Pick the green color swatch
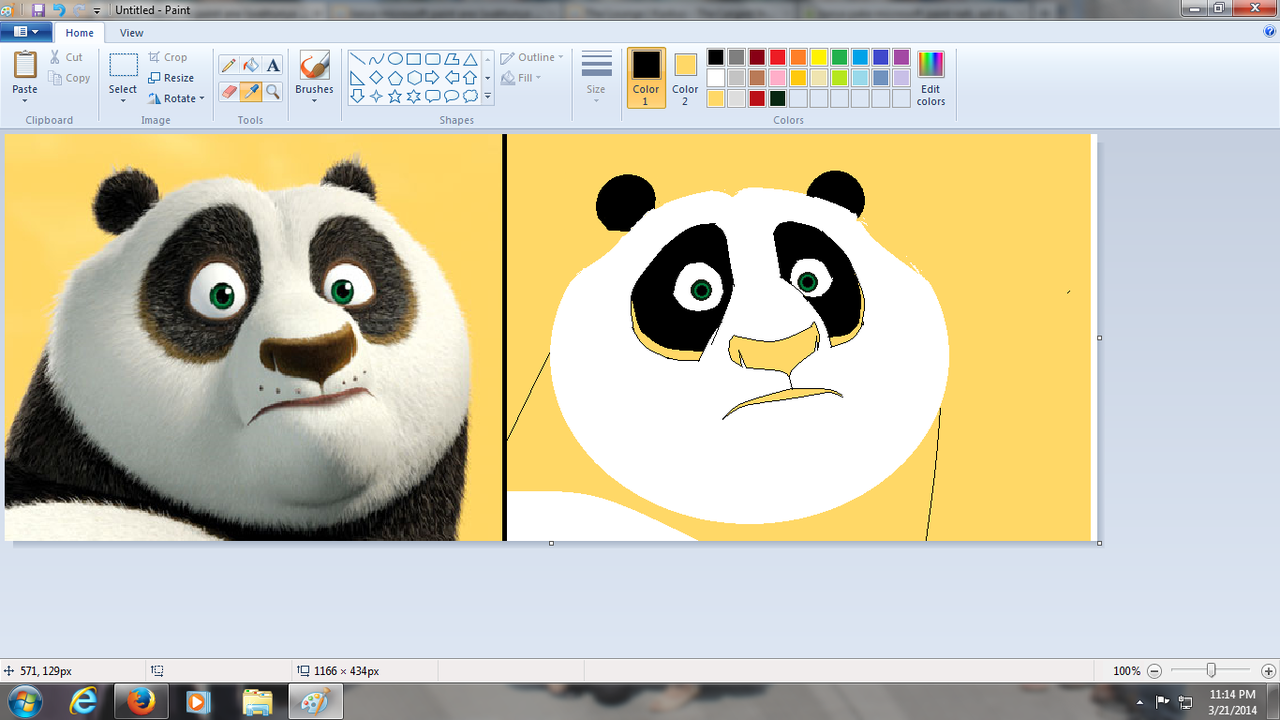The height and width of the screenshot is (720, 1280). pos(839,57)
